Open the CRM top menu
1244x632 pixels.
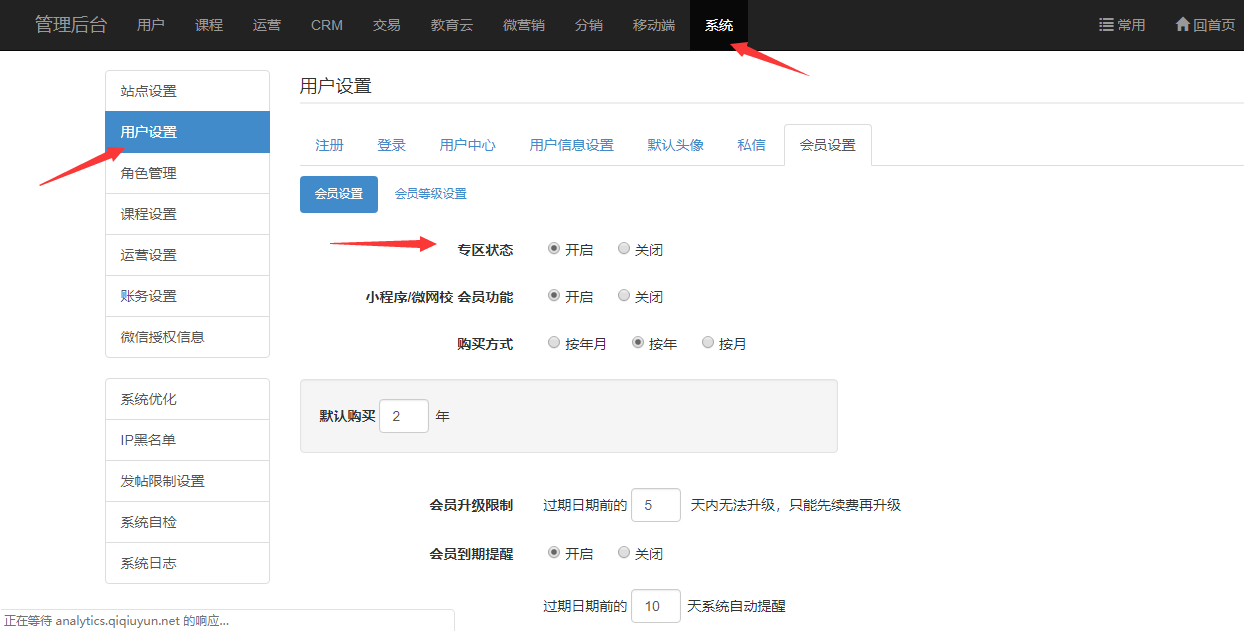coord(327,25)
